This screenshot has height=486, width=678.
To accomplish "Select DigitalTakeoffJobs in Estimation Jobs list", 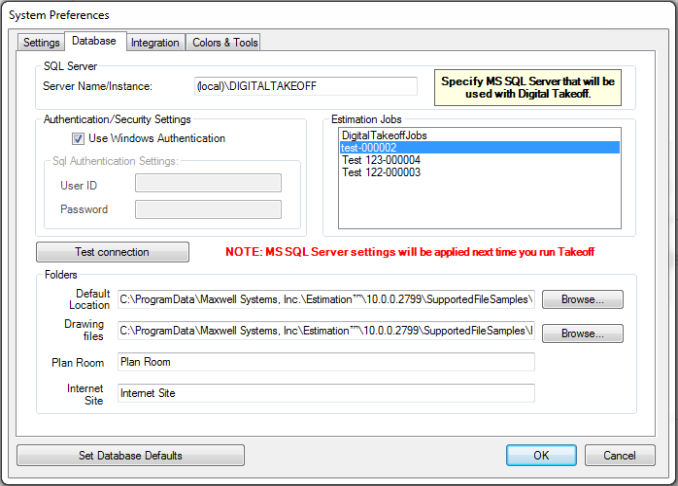I will [x=480, y=135].
